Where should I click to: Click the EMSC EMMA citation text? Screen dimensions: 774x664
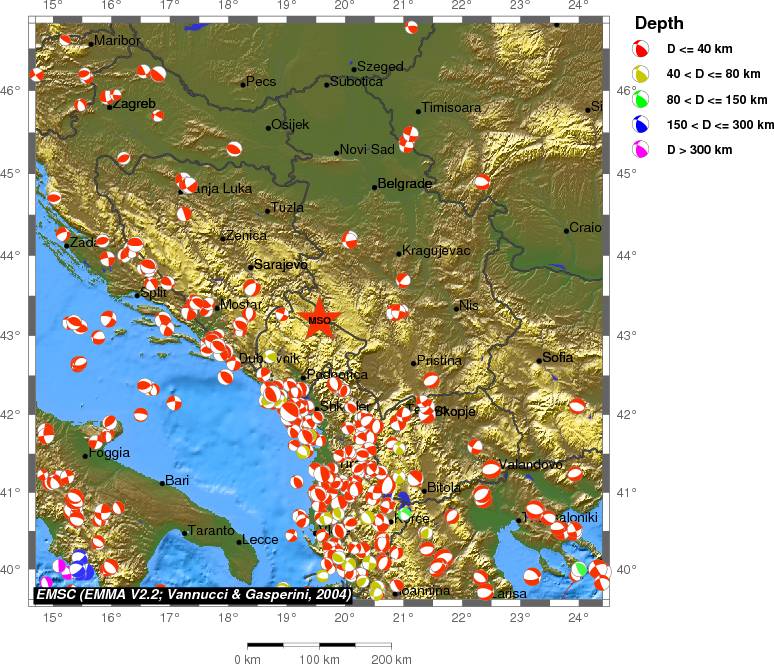click(192, 594)
